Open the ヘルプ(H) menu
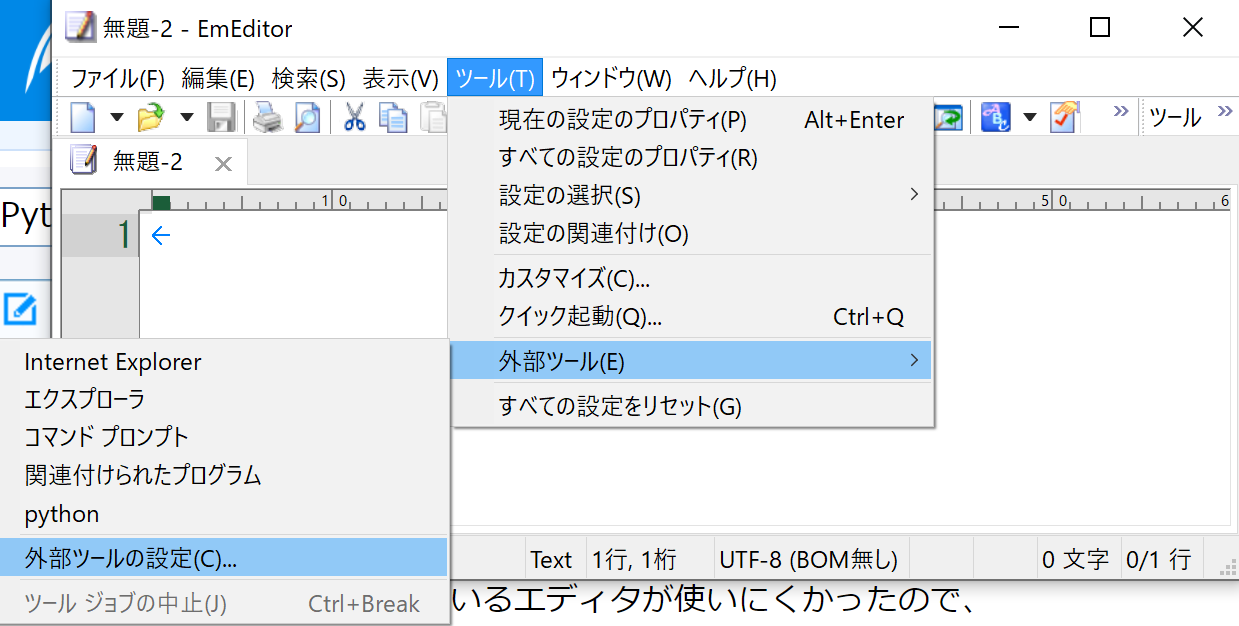Screen dimensions: 1239x626 (x=732, y=78)
